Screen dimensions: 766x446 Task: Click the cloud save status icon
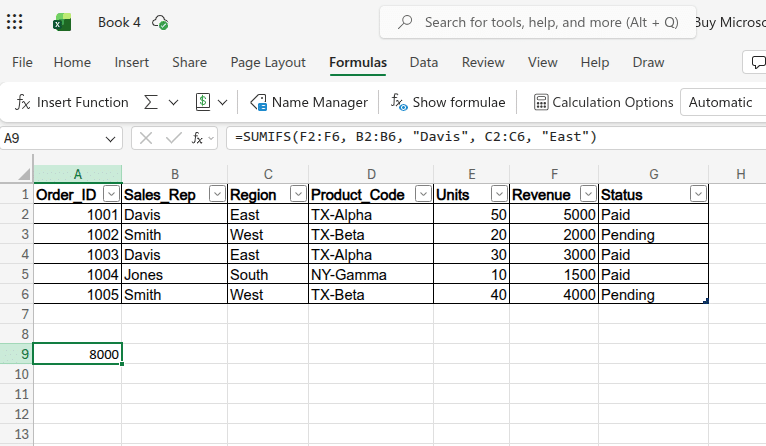[x=160, y=22]
